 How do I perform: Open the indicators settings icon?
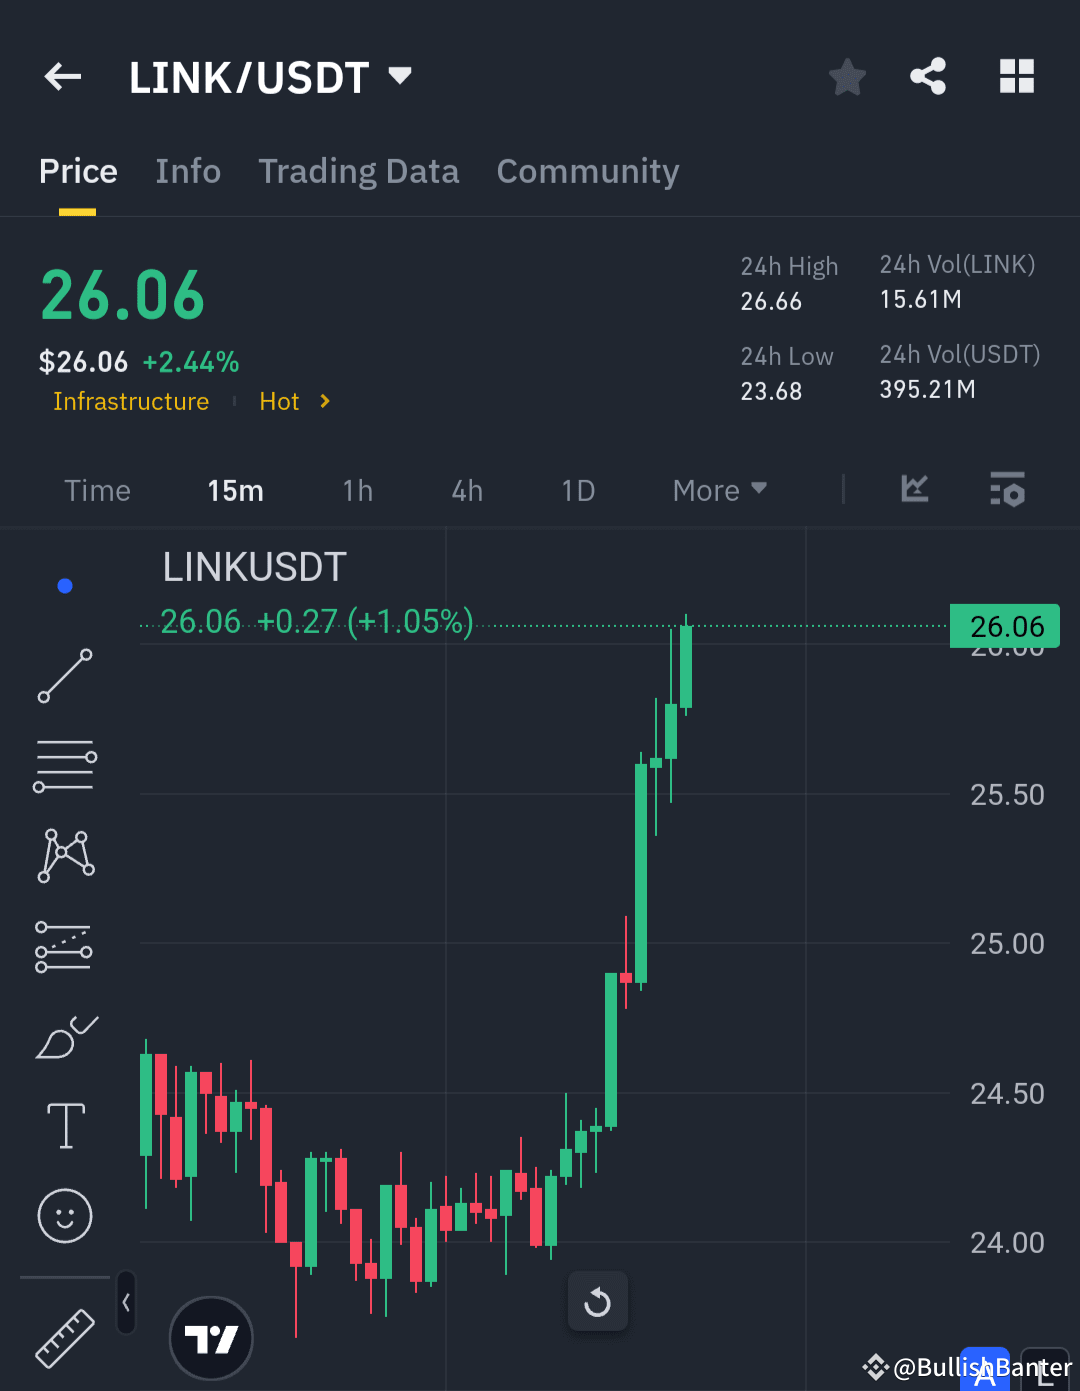[x=1007, y=490]
